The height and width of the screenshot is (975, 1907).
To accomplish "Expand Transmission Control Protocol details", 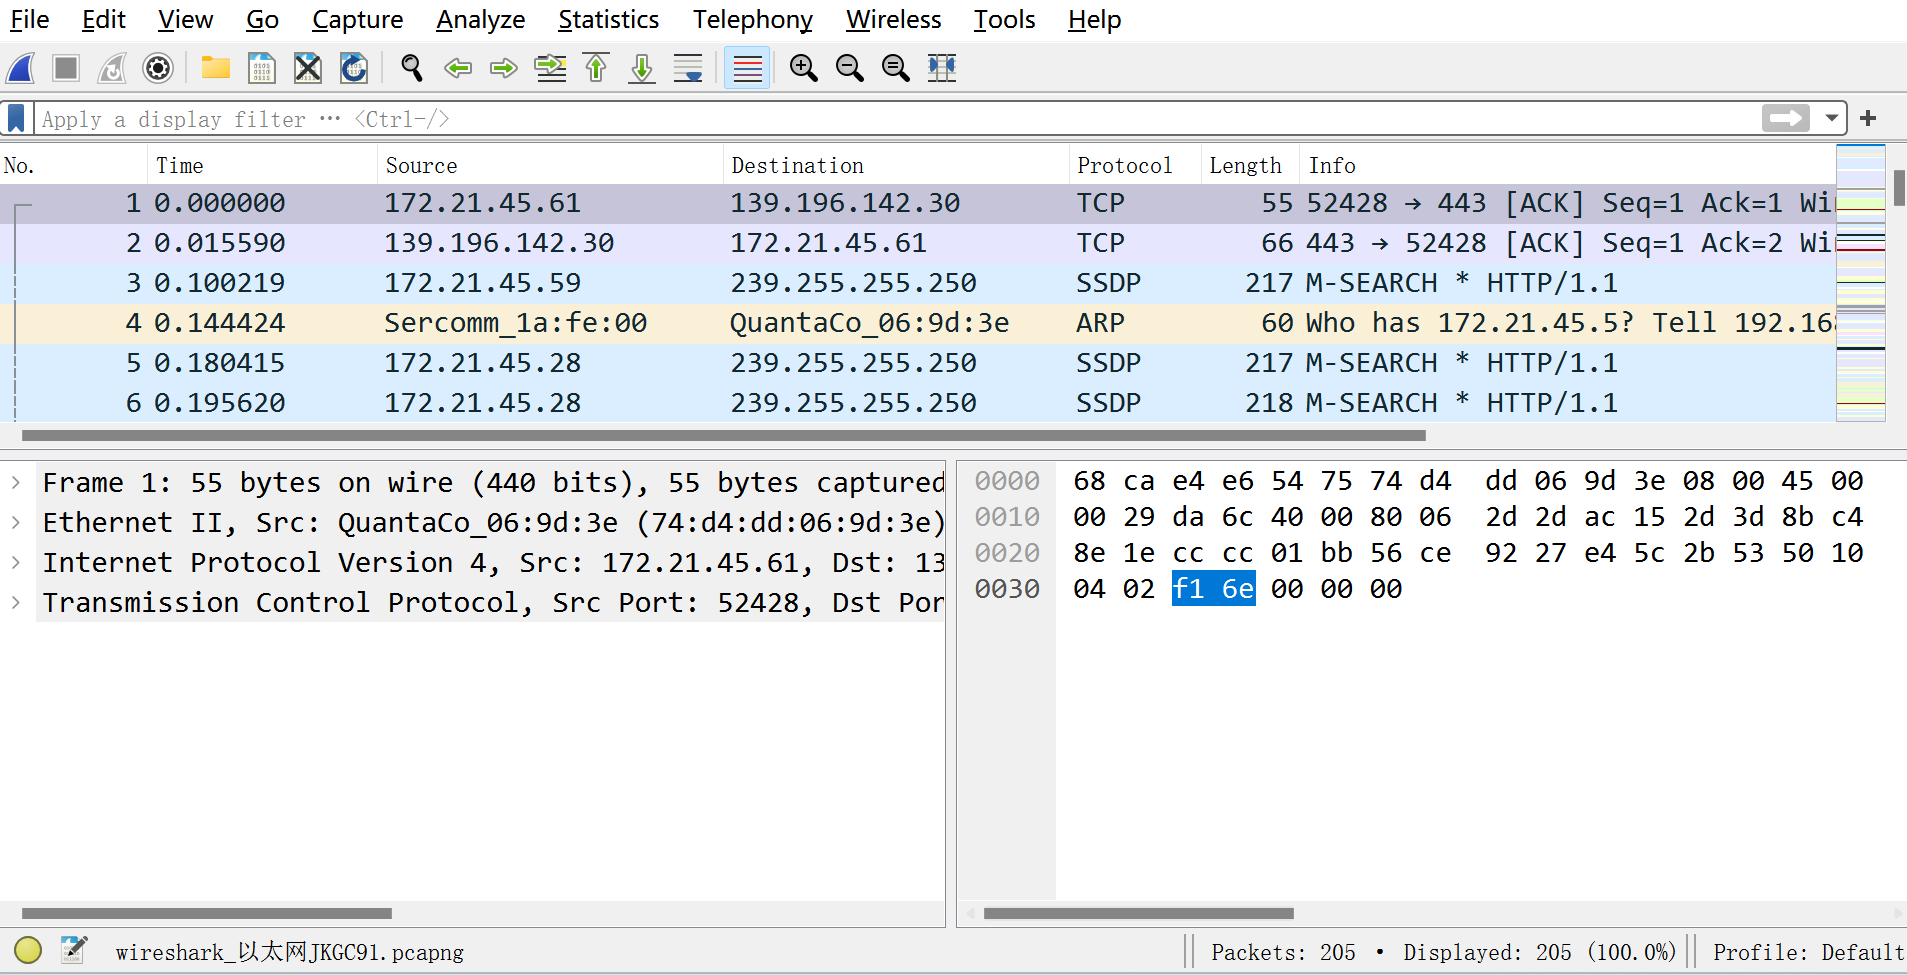I will point(16,602).
